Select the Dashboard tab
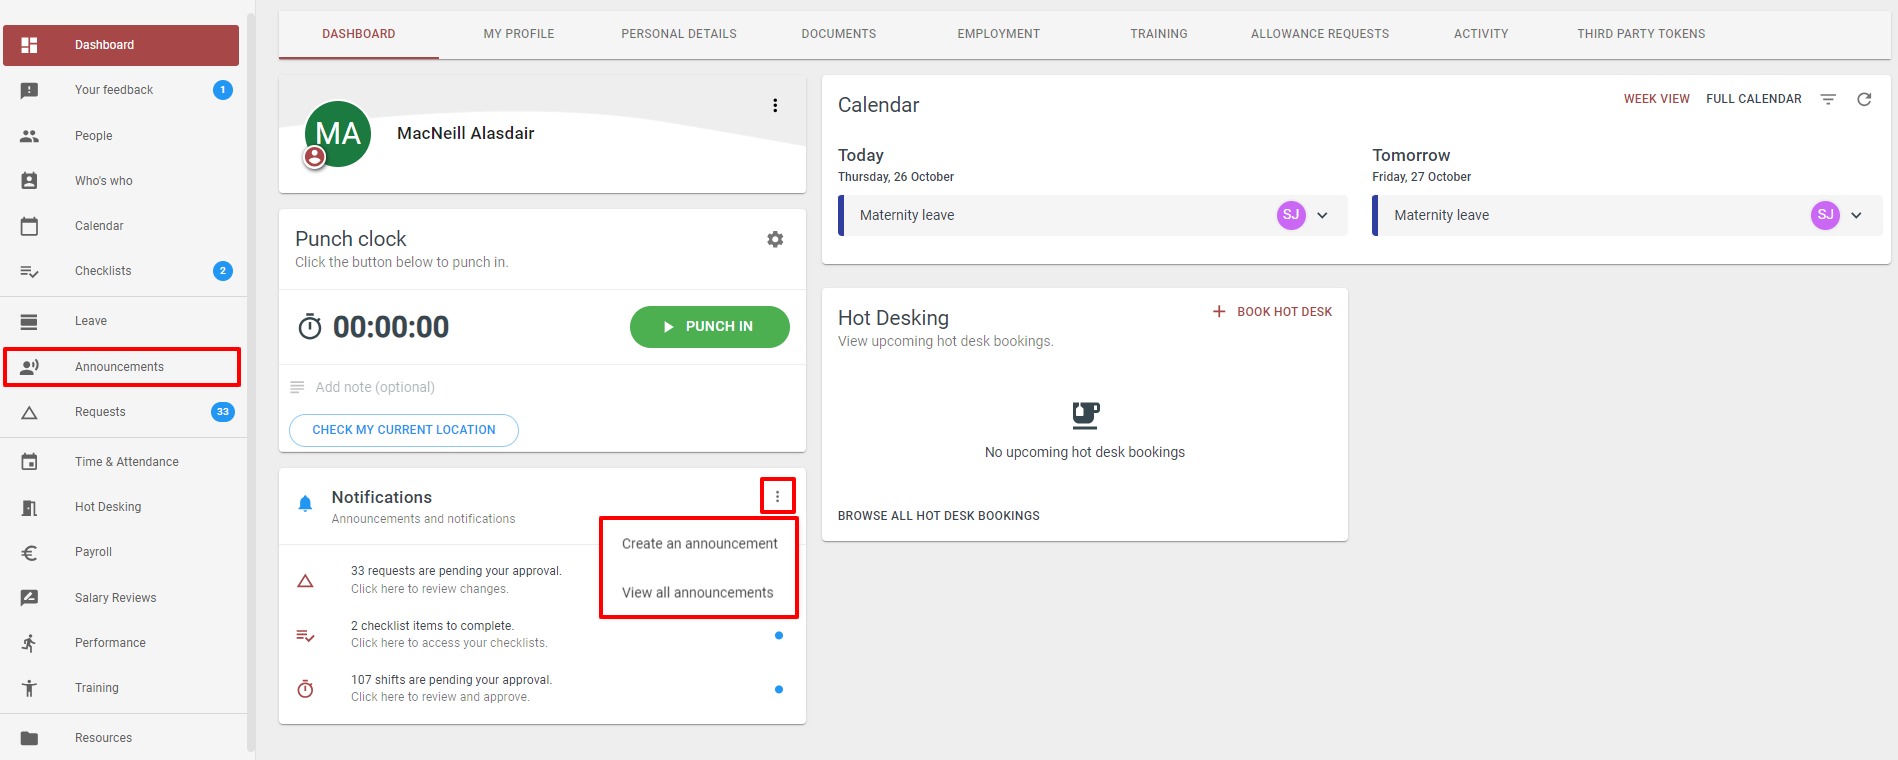The width and height of the screenshot is (1898, 760). pyautogui.click(x=359, y=34)
